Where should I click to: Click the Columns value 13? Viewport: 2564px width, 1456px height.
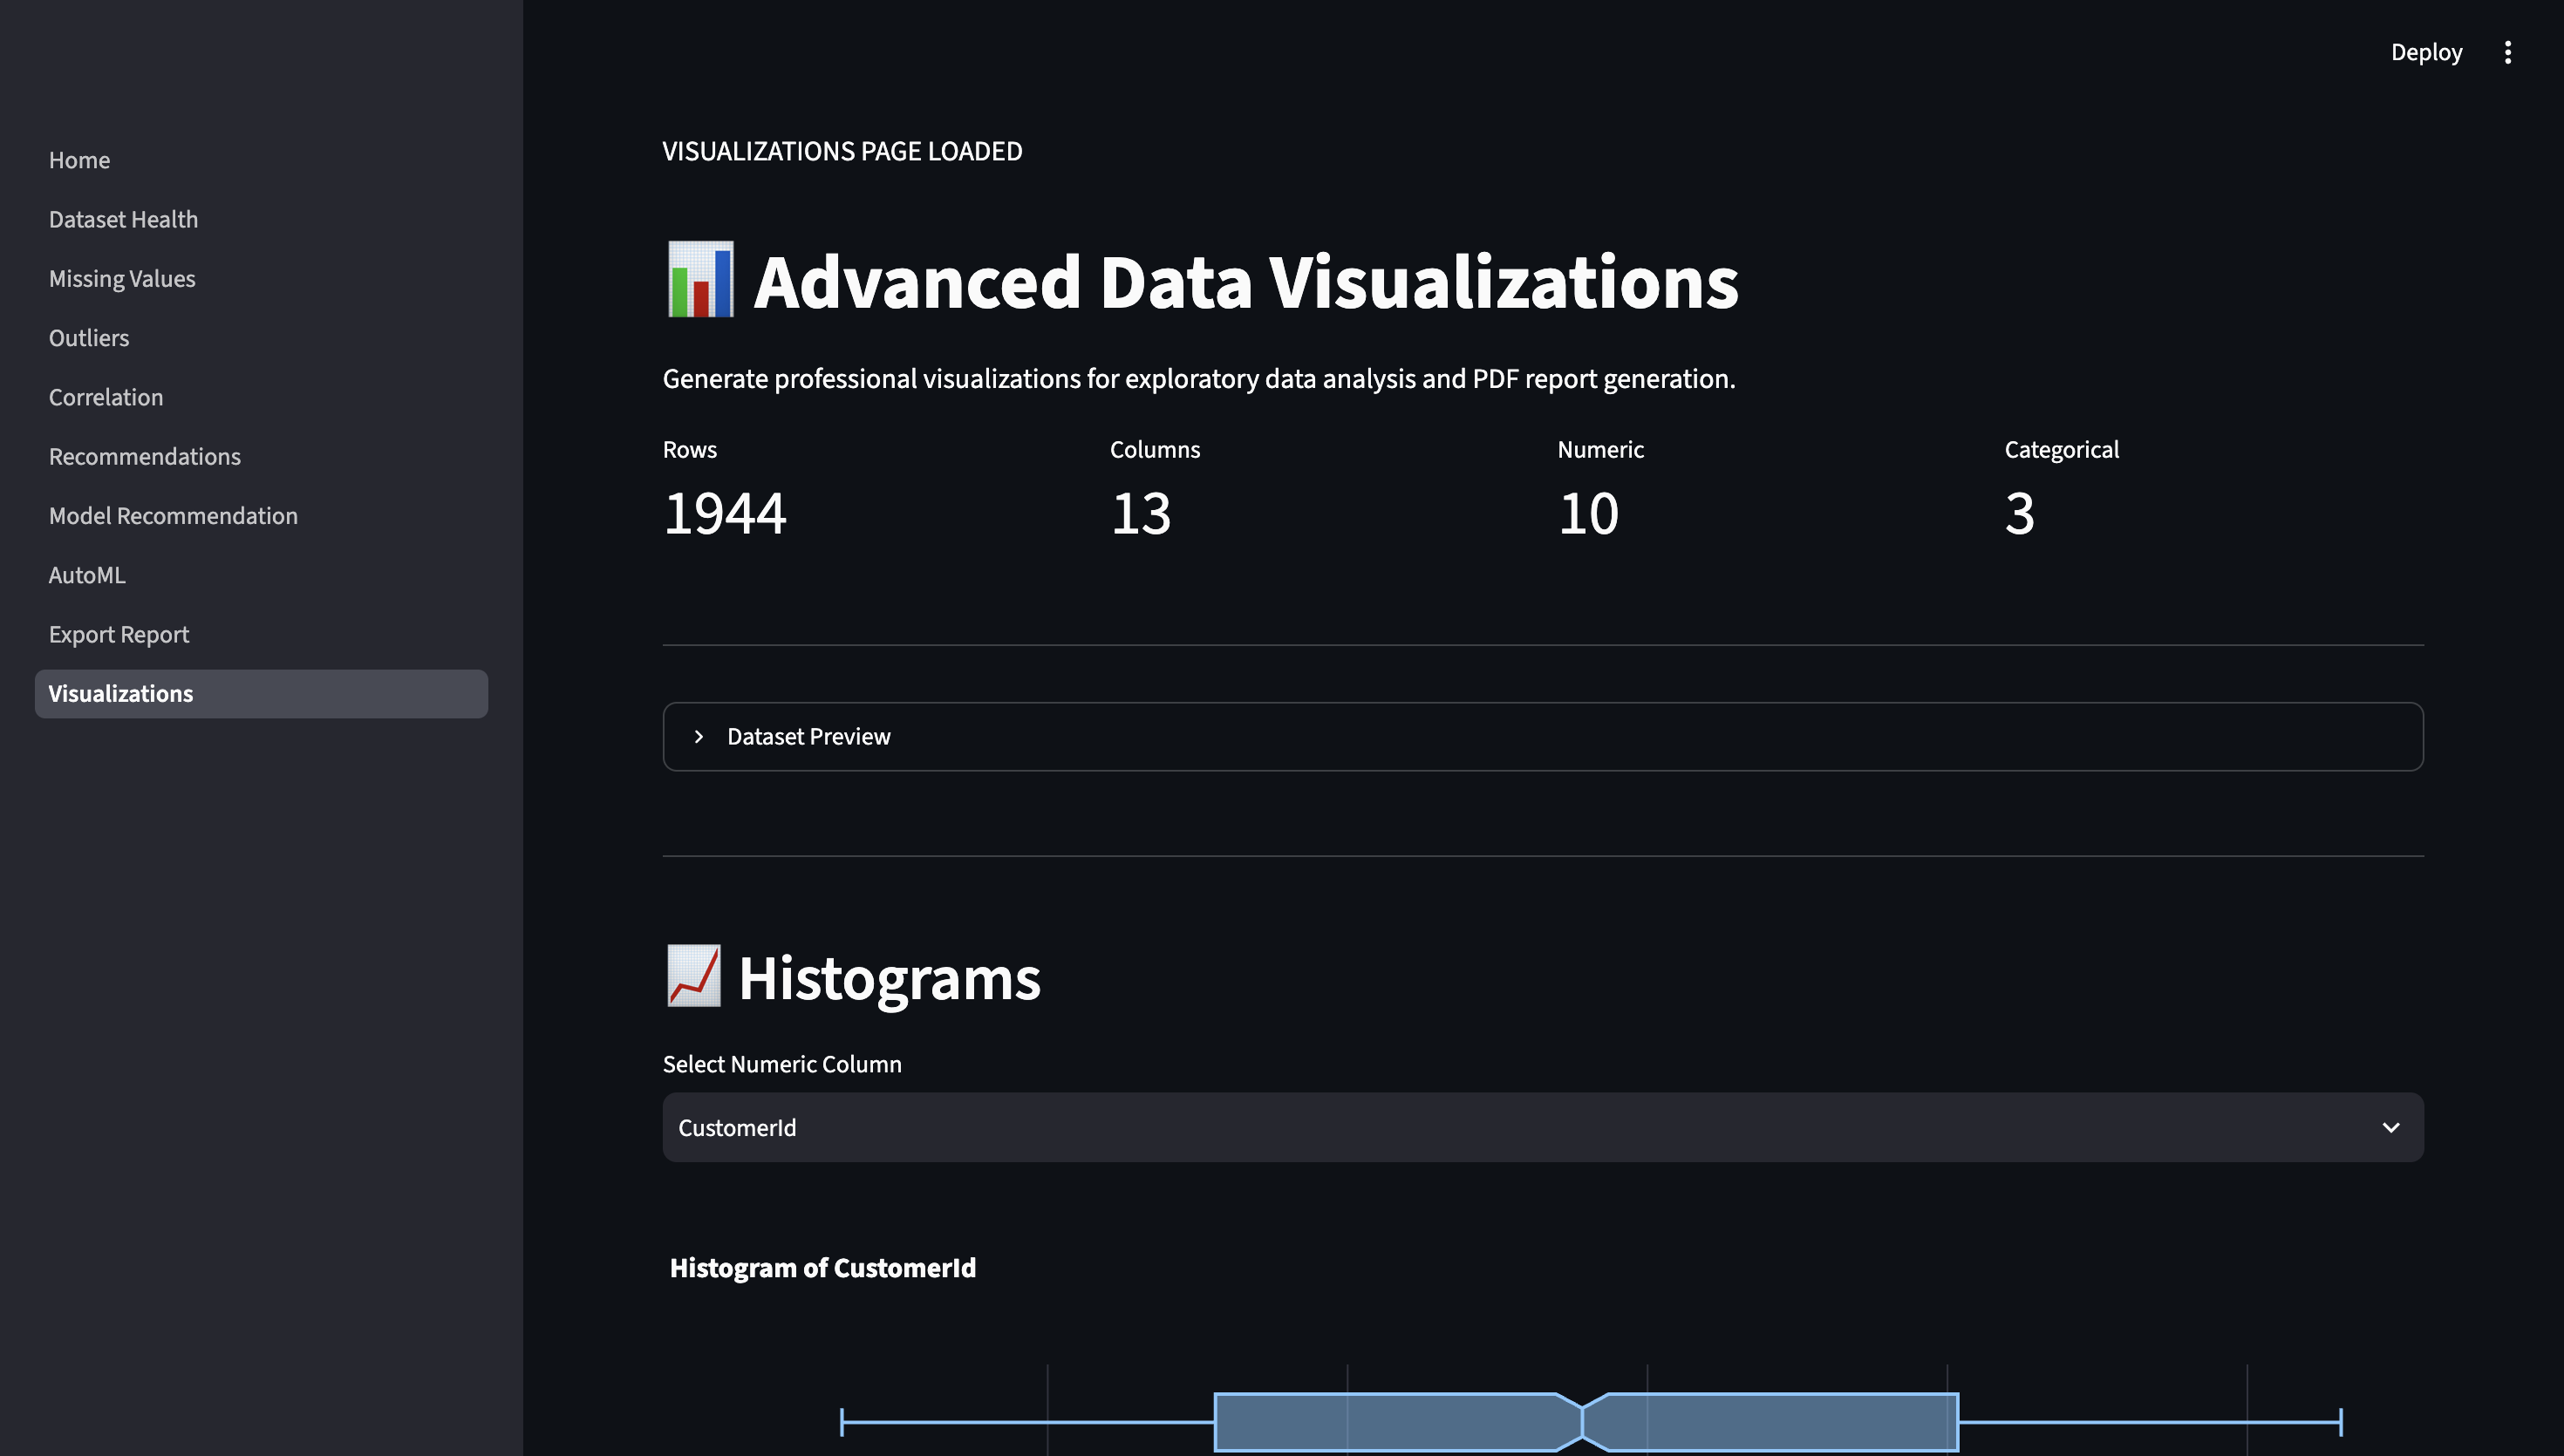coord(1141,514)
